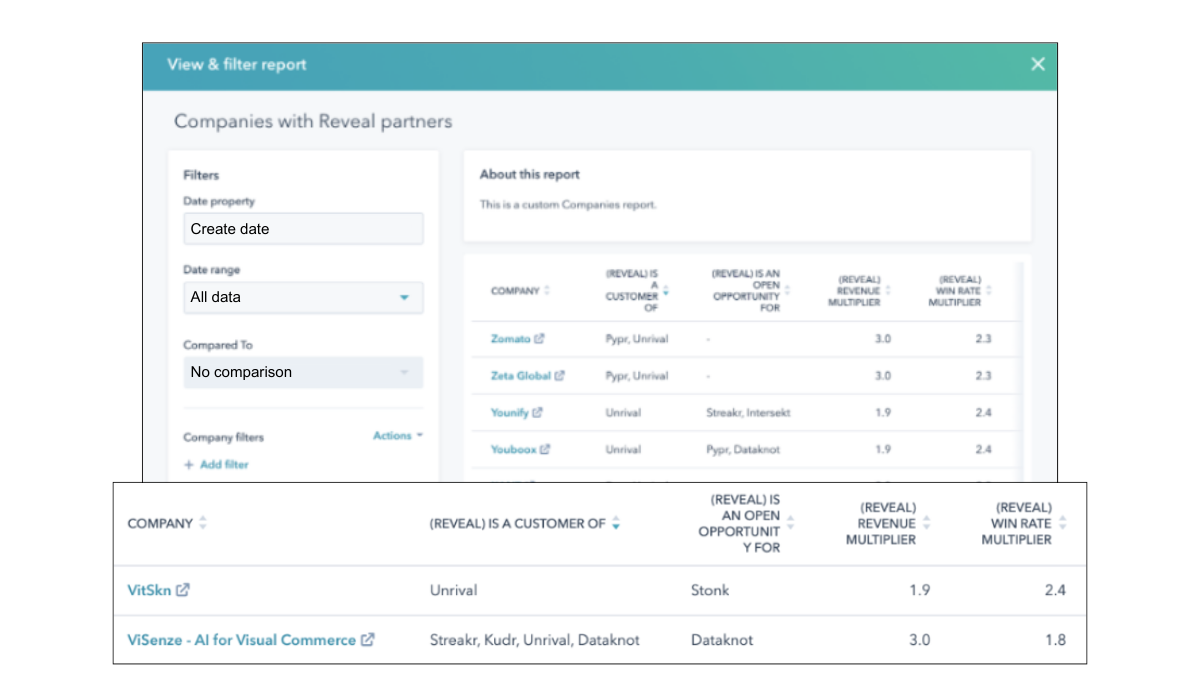The height and width of the screenshot is (700, 1200).
Task: Open ViSenze - AI for Visual Commerce link
Action: (242, 640)
